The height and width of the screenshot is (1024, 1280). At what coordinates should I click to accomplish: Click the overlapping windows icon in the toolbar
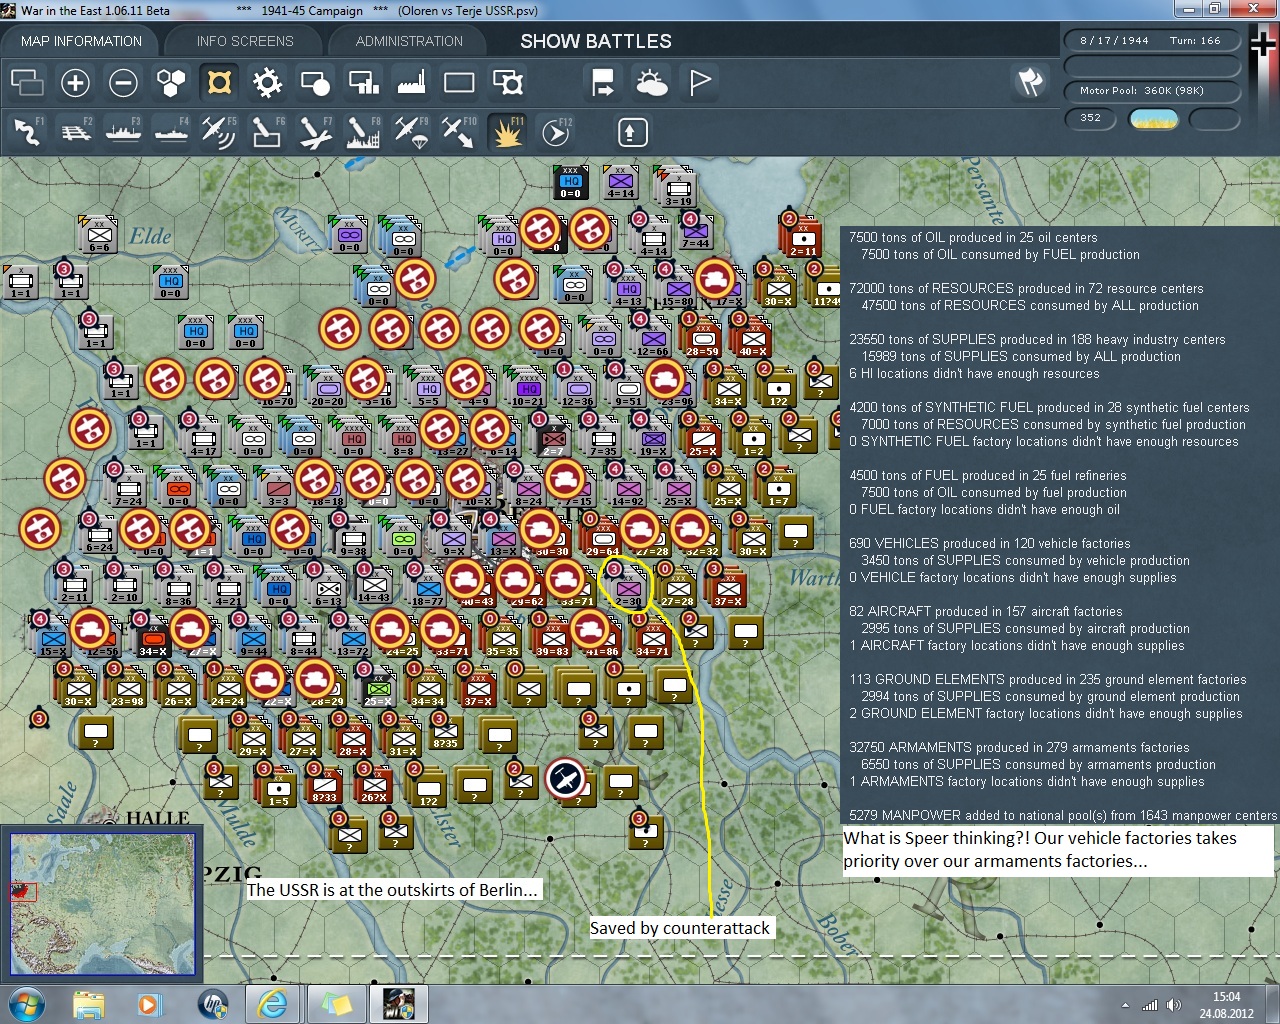tap(27, 82)
